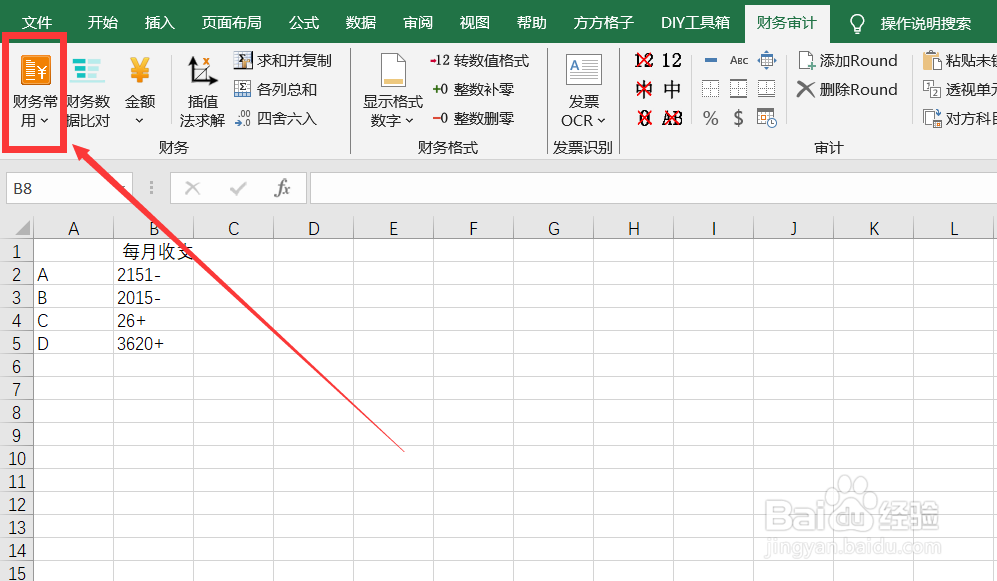Screen dimensions: 997x581
Task: Open 方方格子 tab
Action: click(x=603, y=23)
